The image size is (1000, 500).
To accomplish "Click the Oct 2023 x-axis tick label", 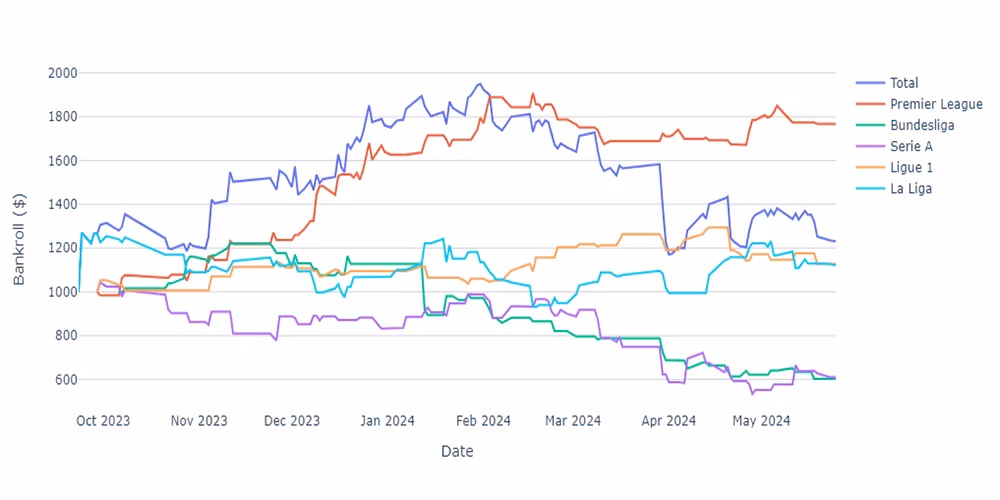I will click(103, 421).
